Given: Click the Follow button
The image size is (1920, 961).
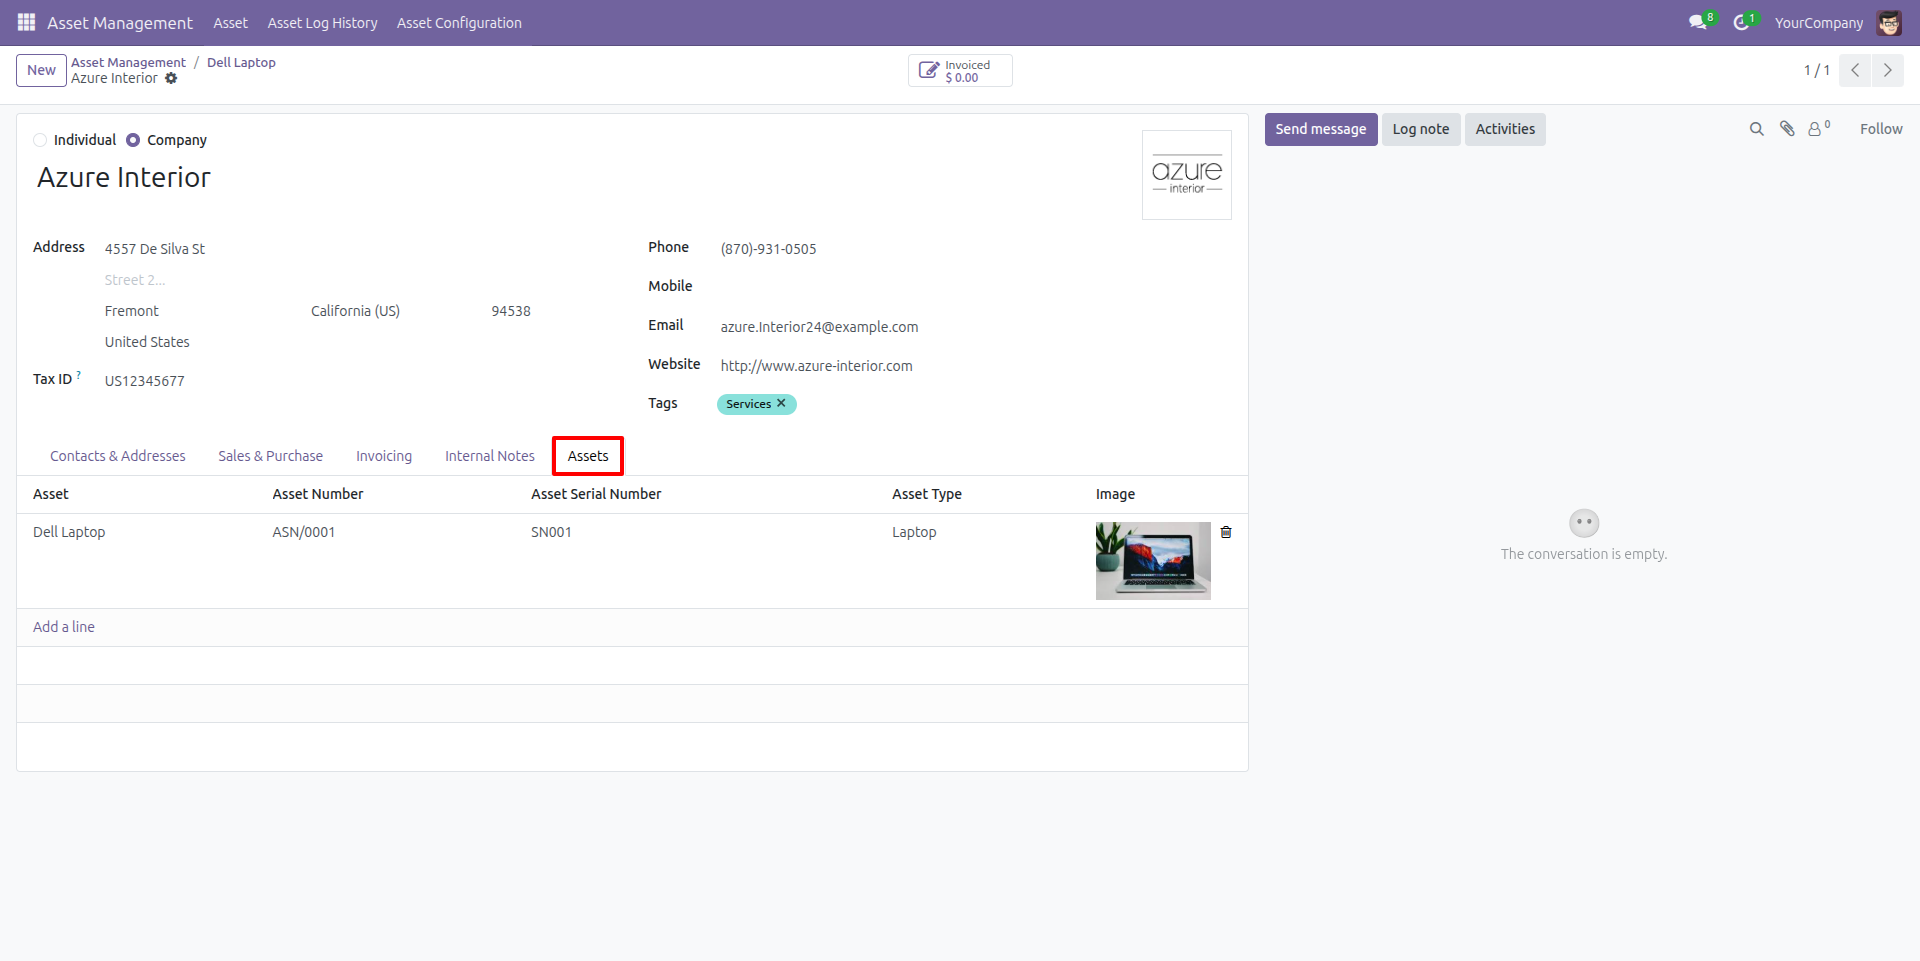Looking at the screenshot, I should (x=1881, y=129).
